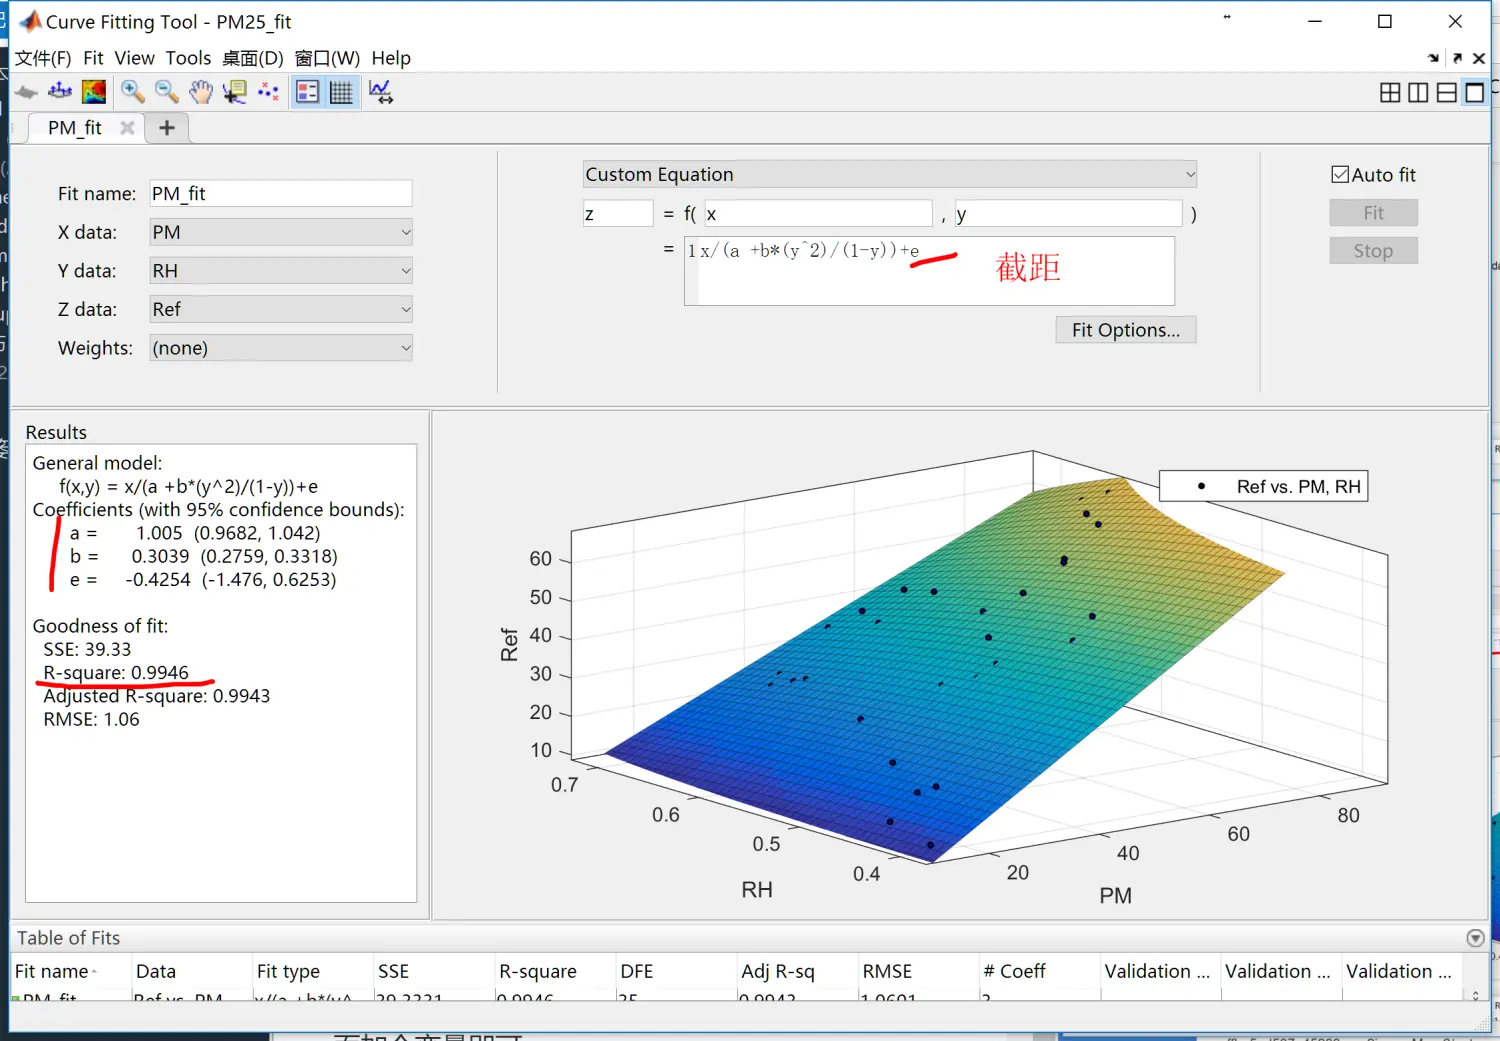Close the PM_fit tab
Image resolution: width=1500 pixels, height=1041 pixels.
pyautogui.click(x=127, y=128)
